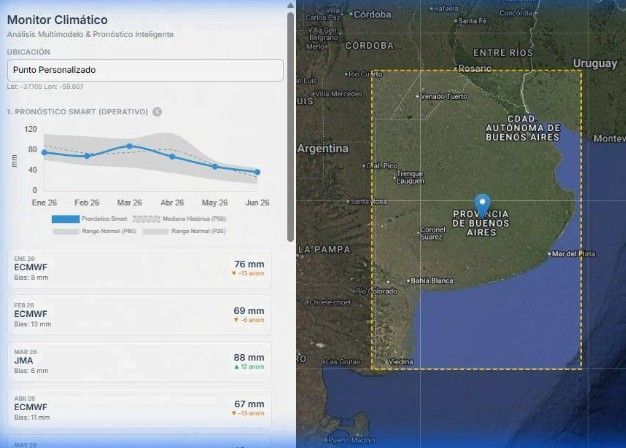Screen dimensions: 626x448
Task: Click the Santa Fe map label
Action: click(472, 20)
